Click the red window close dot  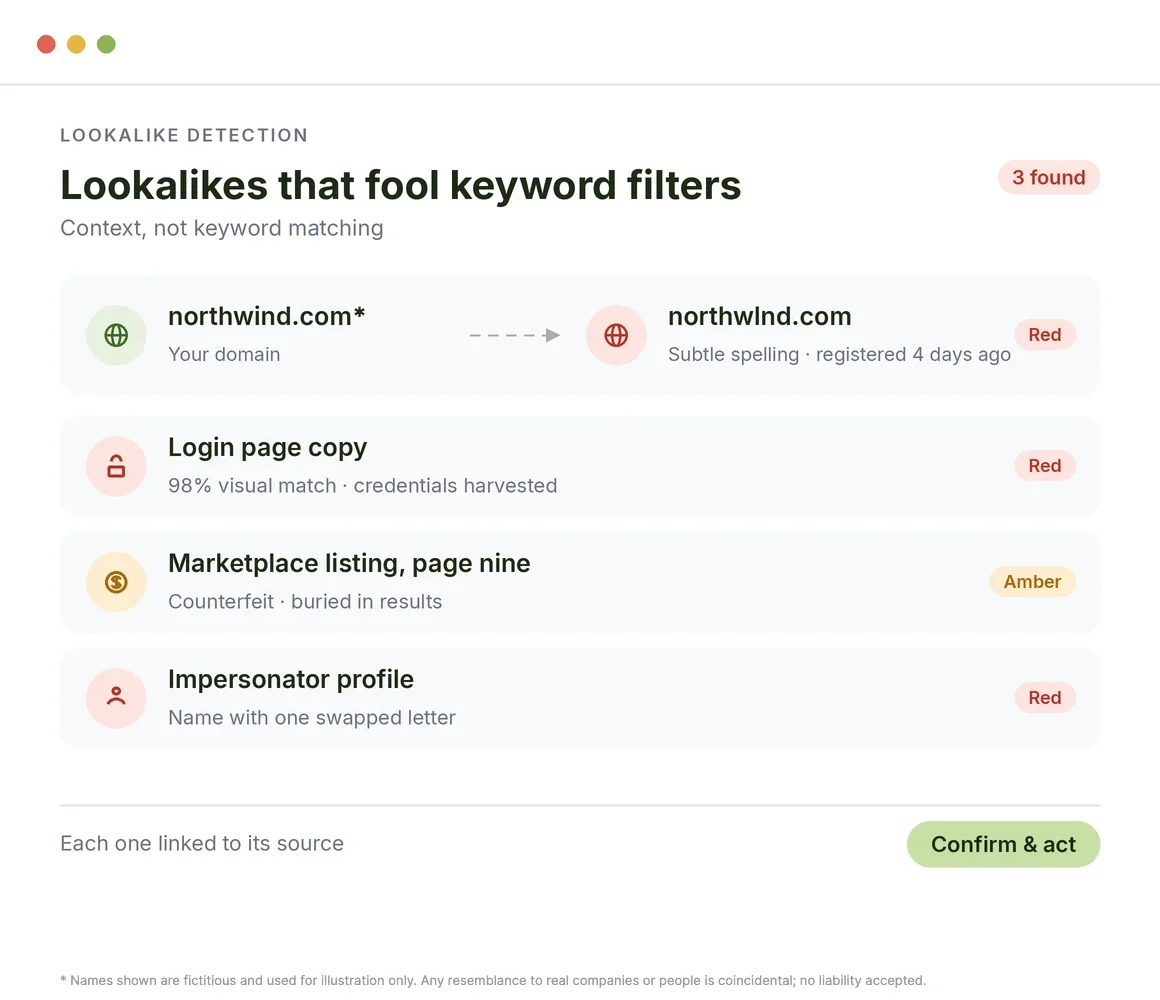[46, 44]
